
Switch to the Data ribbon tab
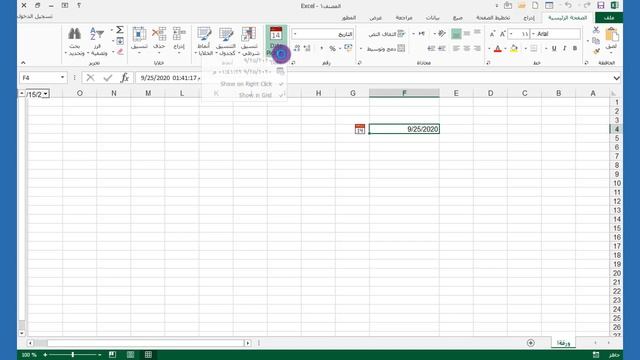432,18
